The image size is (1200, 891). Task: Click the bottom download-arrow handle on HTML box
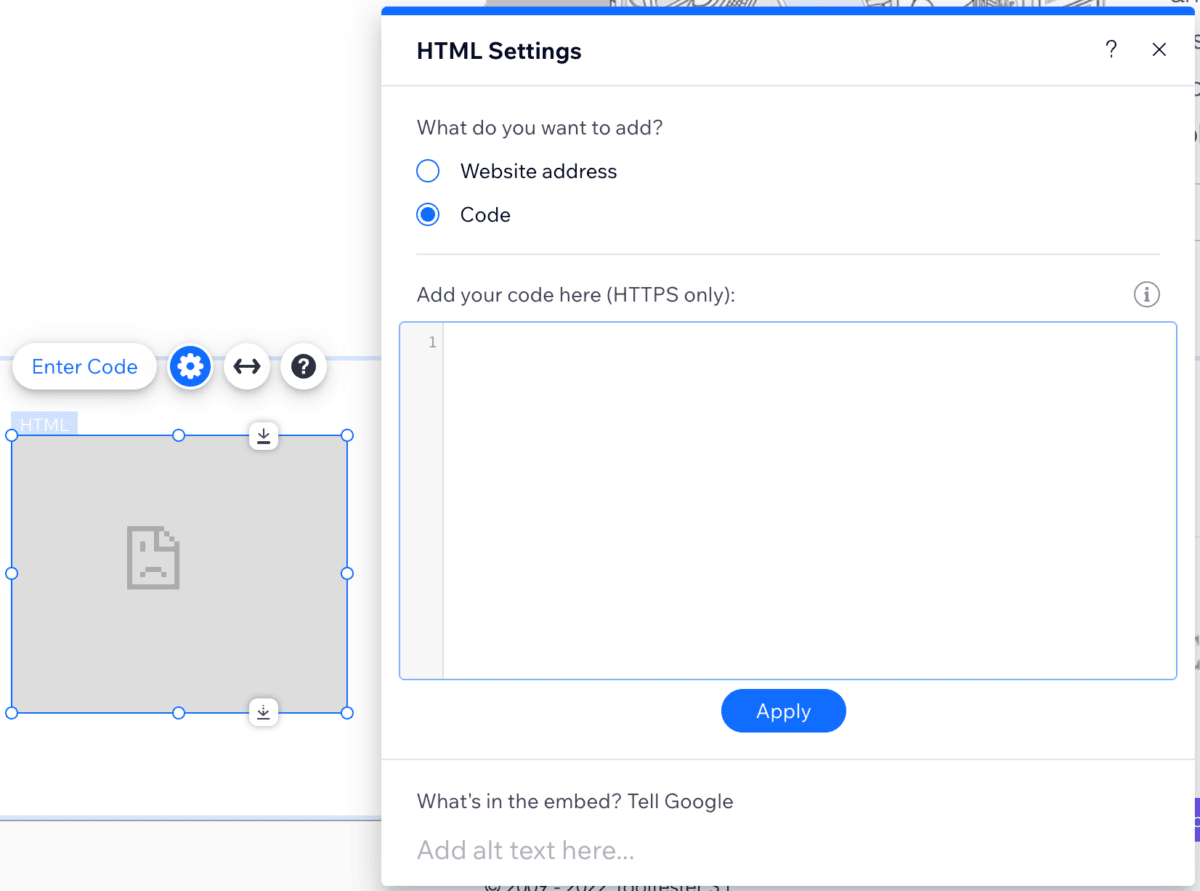click(x=263, y=712)
